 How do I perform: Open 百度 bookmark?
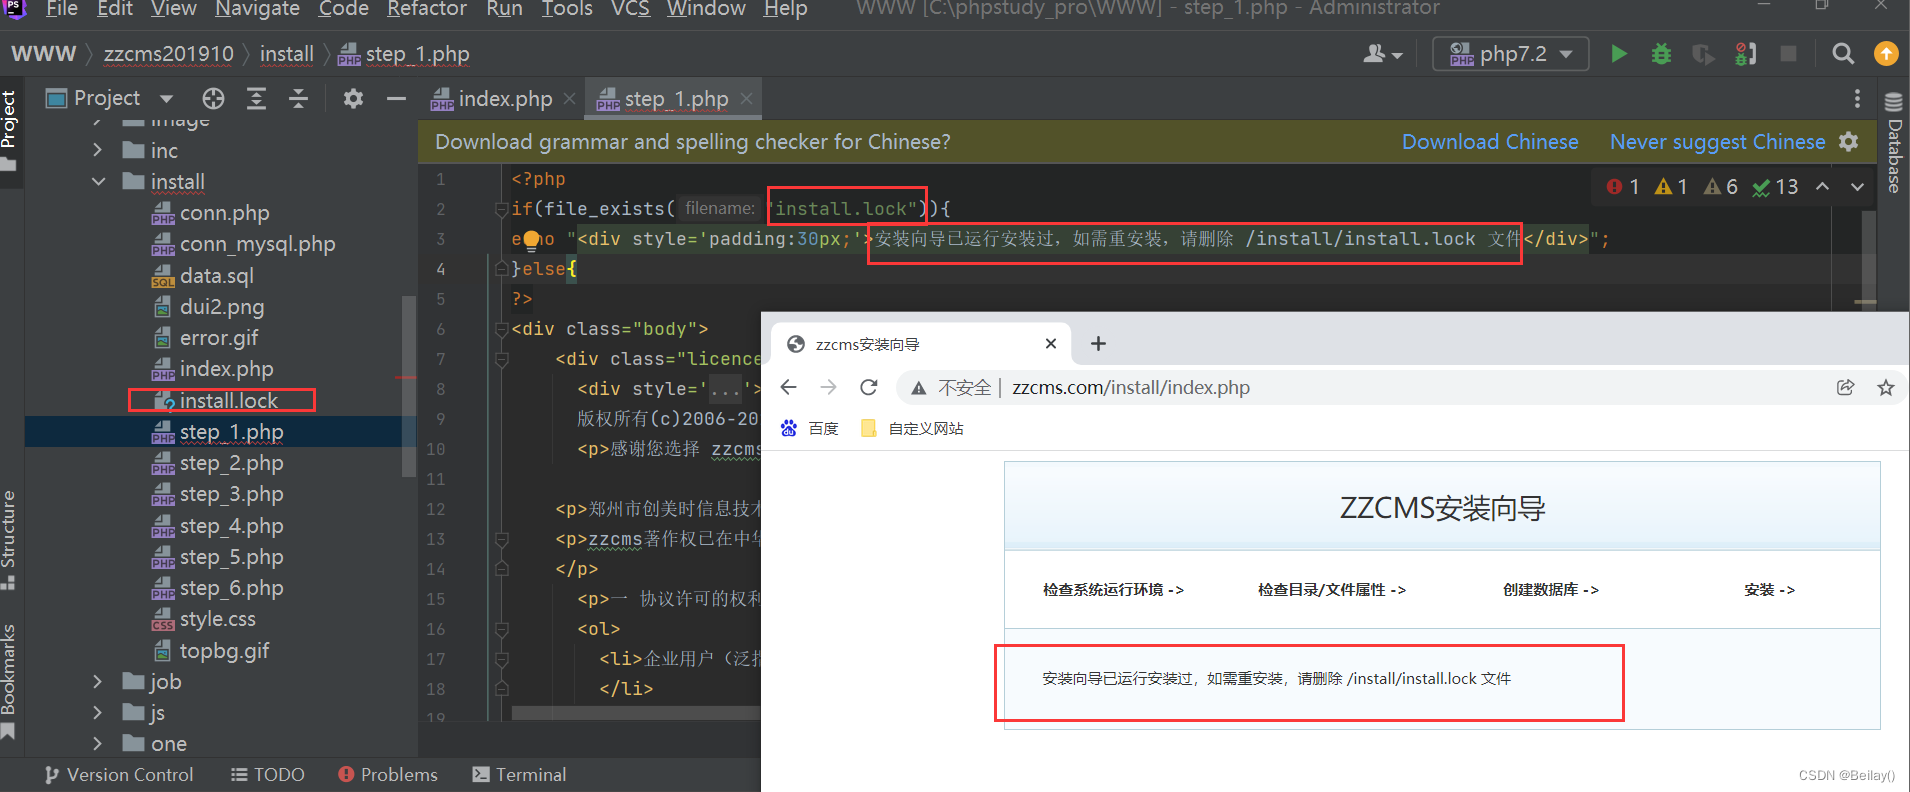tap(809, 428)
